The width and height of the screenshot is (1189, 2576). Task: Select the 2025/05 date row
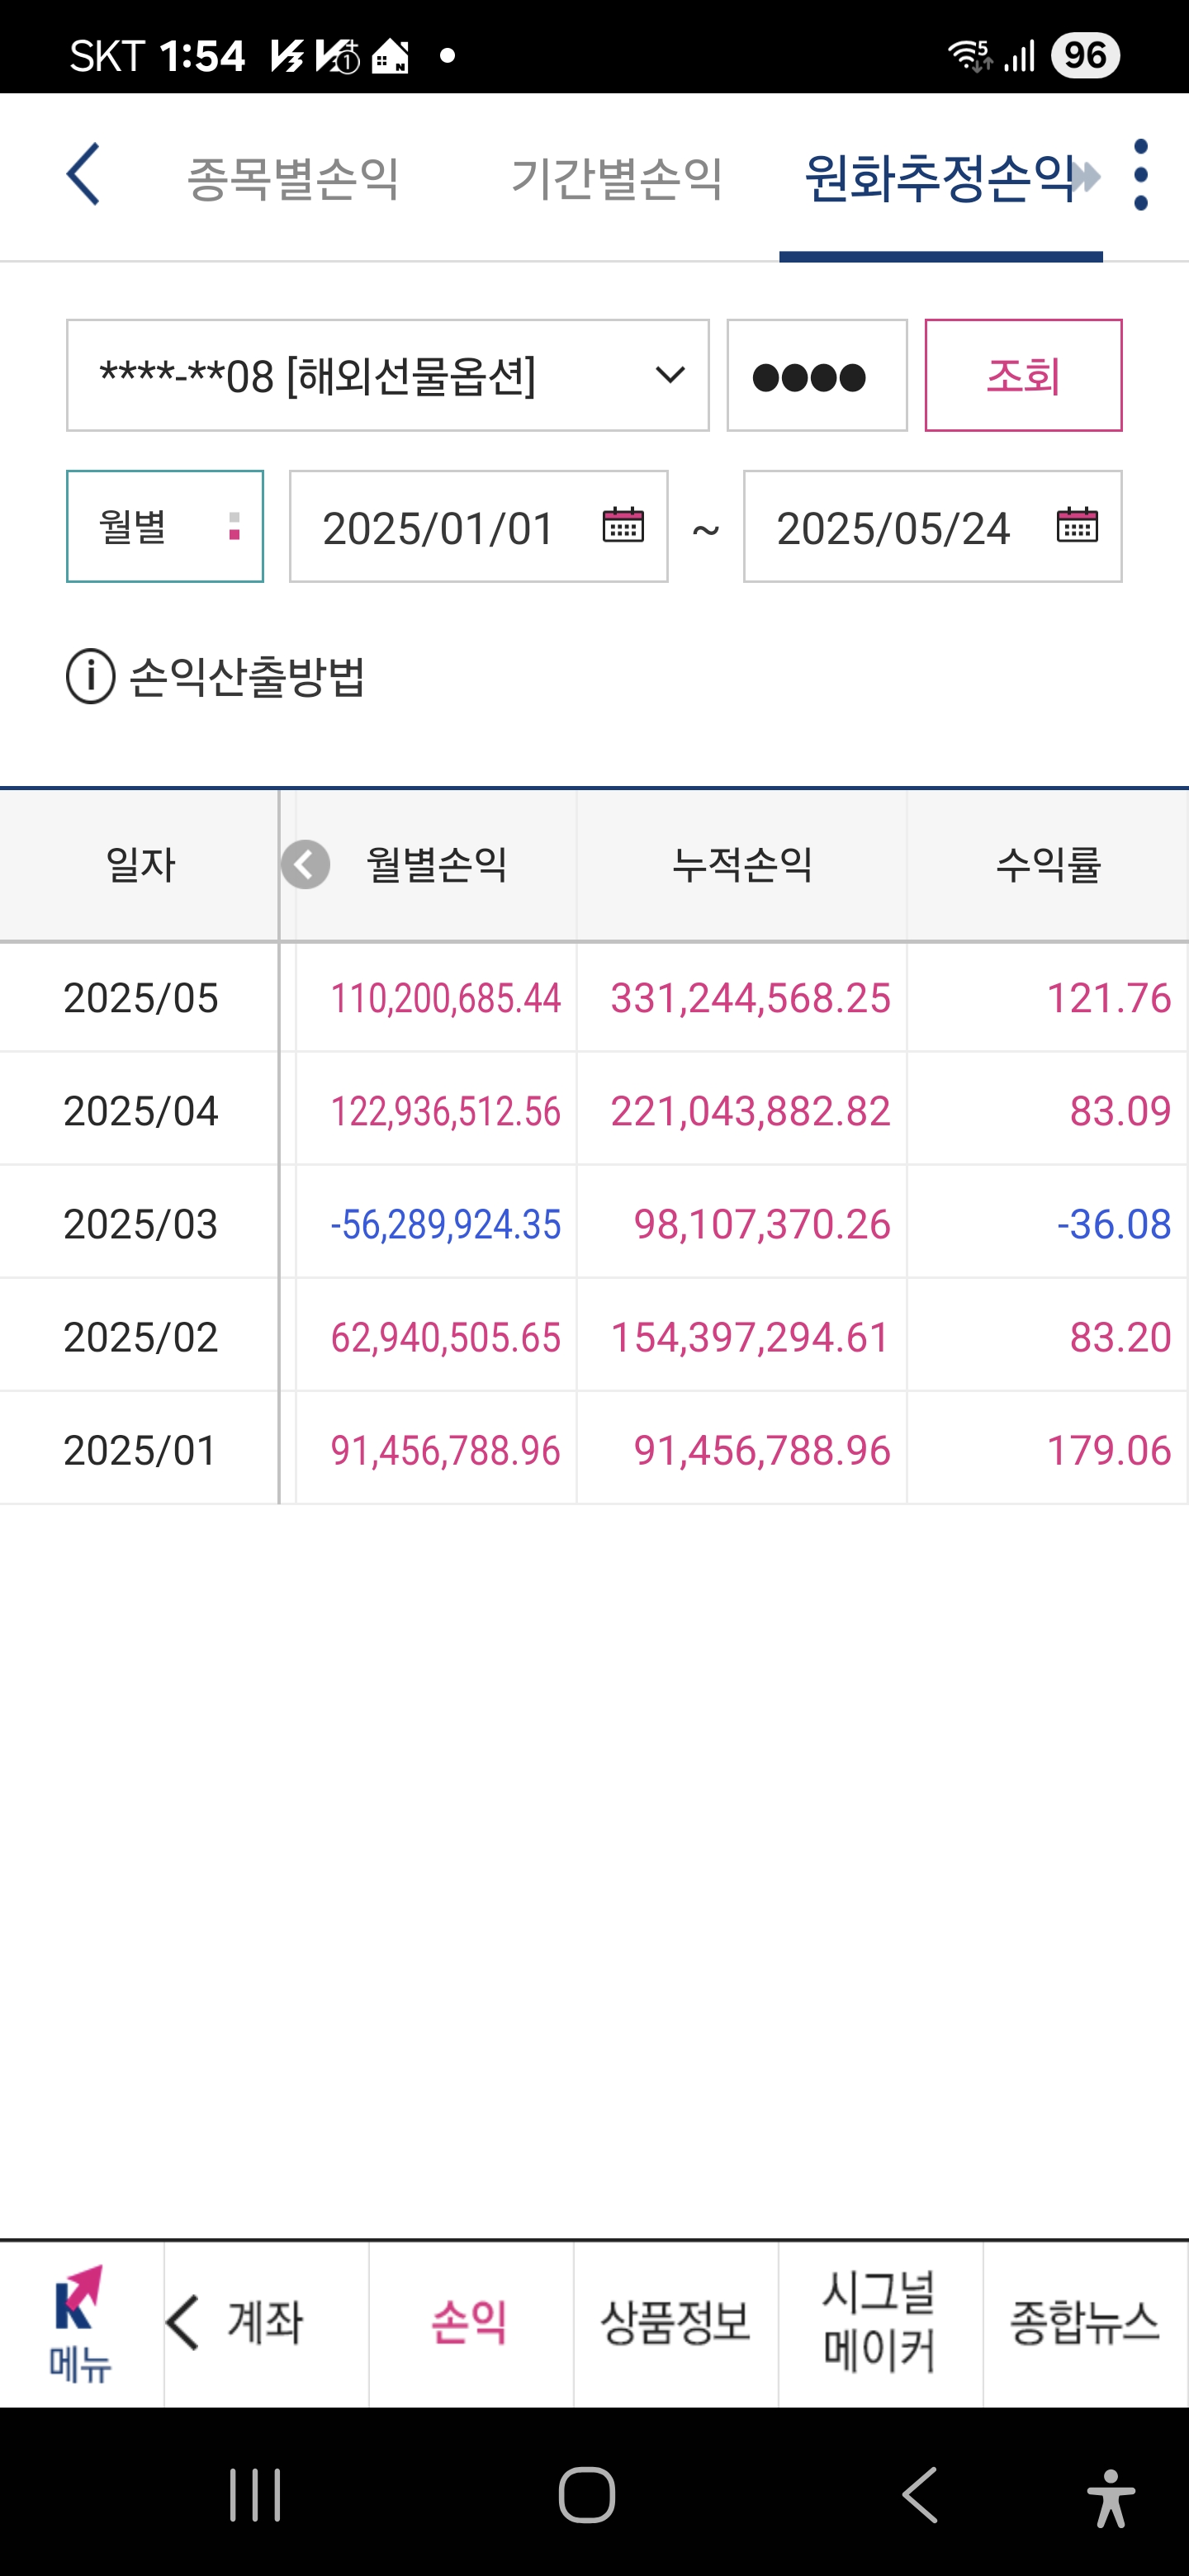pos(141,998)
